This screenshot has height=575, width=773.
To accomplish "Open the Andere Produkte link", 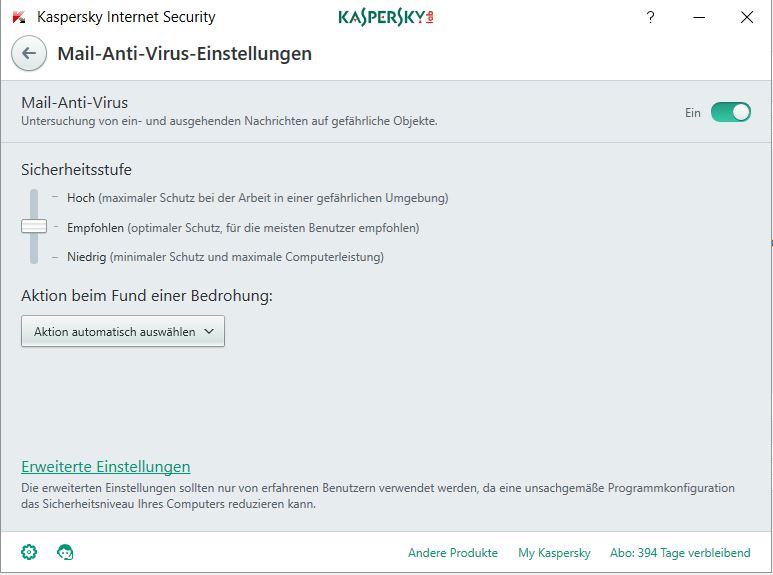I will click(453, 553).
